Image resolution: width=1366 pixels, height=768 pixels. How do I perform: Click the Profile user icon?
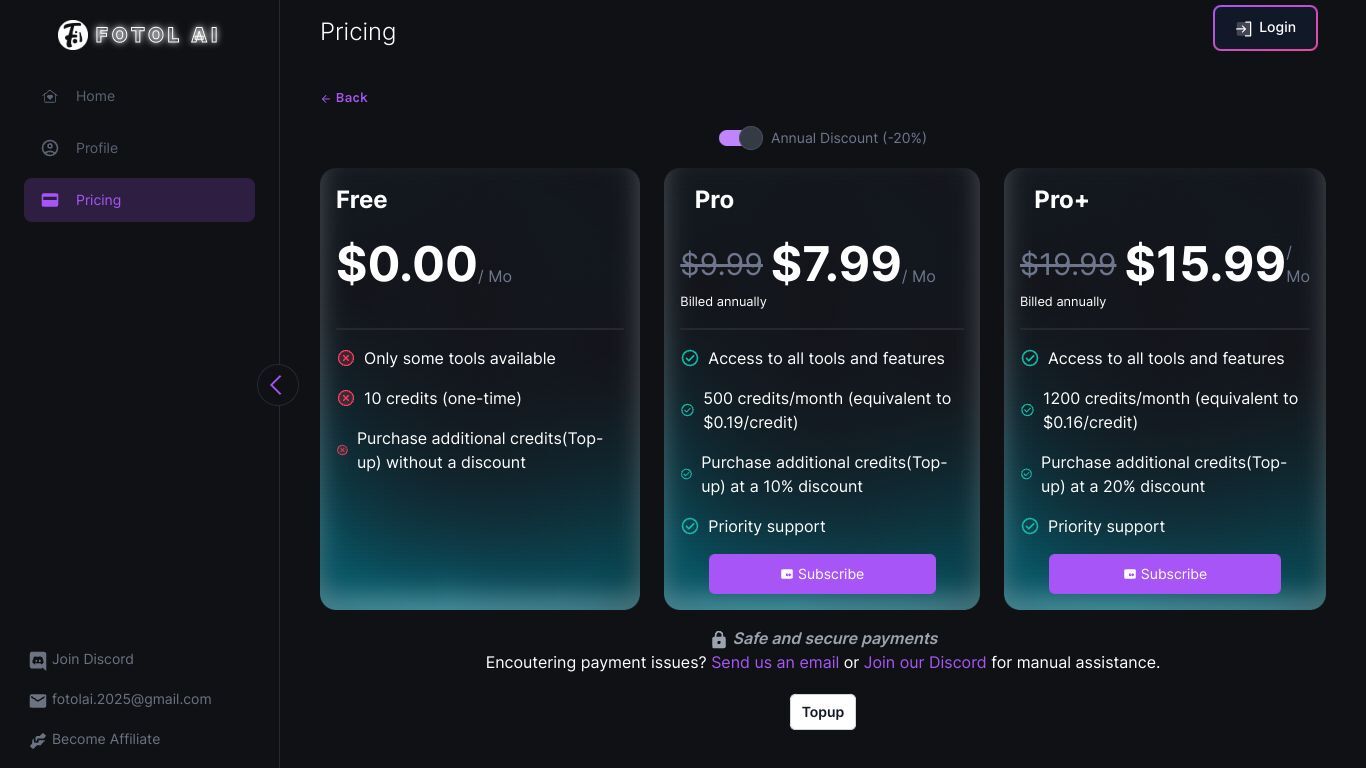(50, 148)
